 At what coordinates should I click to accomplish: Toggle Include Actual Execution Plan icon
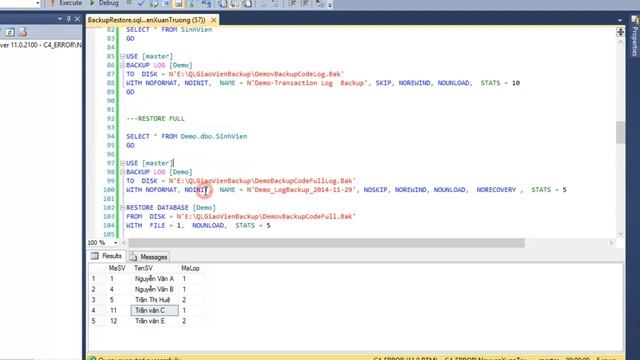click(192, 3)
